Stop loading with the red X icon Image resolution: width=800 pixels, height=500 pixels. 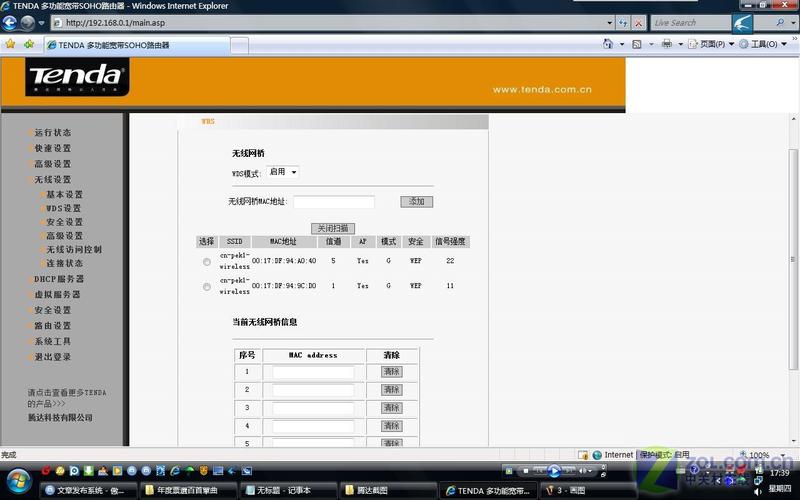[x=638, y=22]
